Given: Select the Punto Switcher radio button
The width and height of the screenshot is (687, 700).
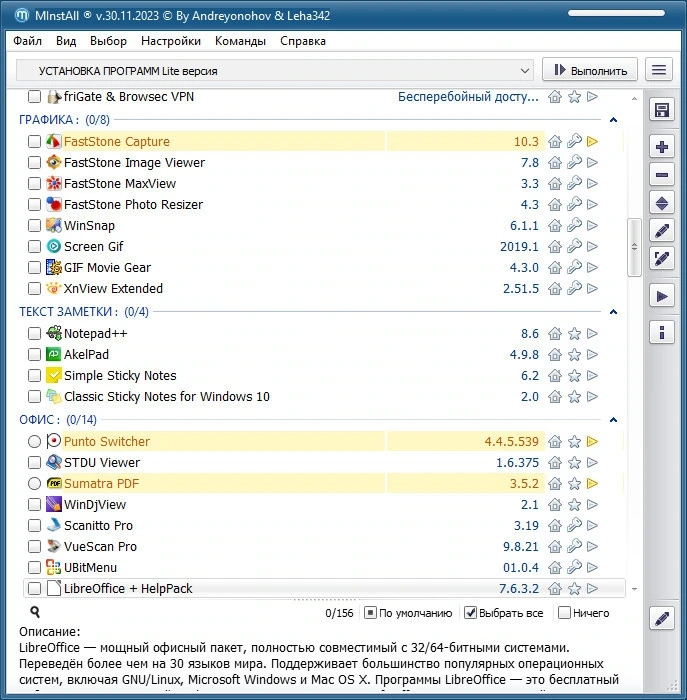Looking at the screenshot, I should tap(34, 442).
